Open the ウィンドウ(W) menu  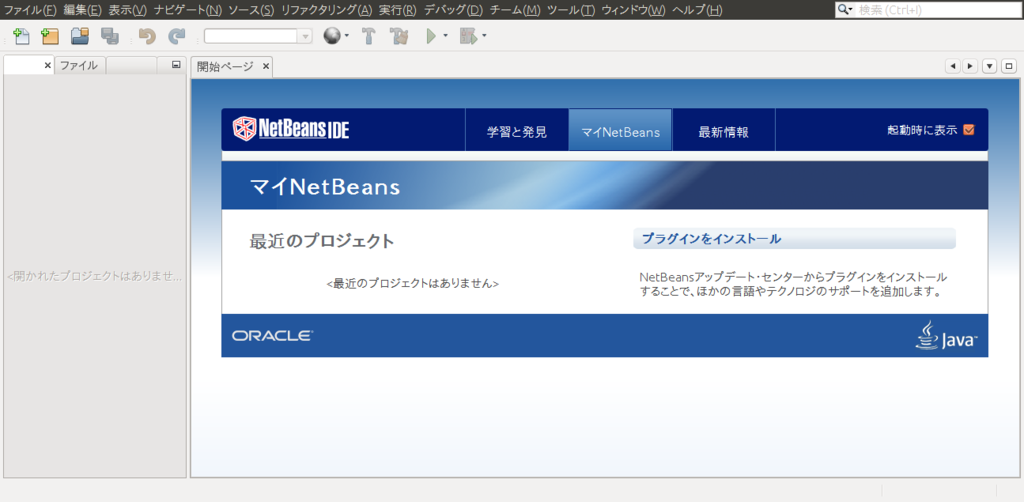[x=633, y=10]
